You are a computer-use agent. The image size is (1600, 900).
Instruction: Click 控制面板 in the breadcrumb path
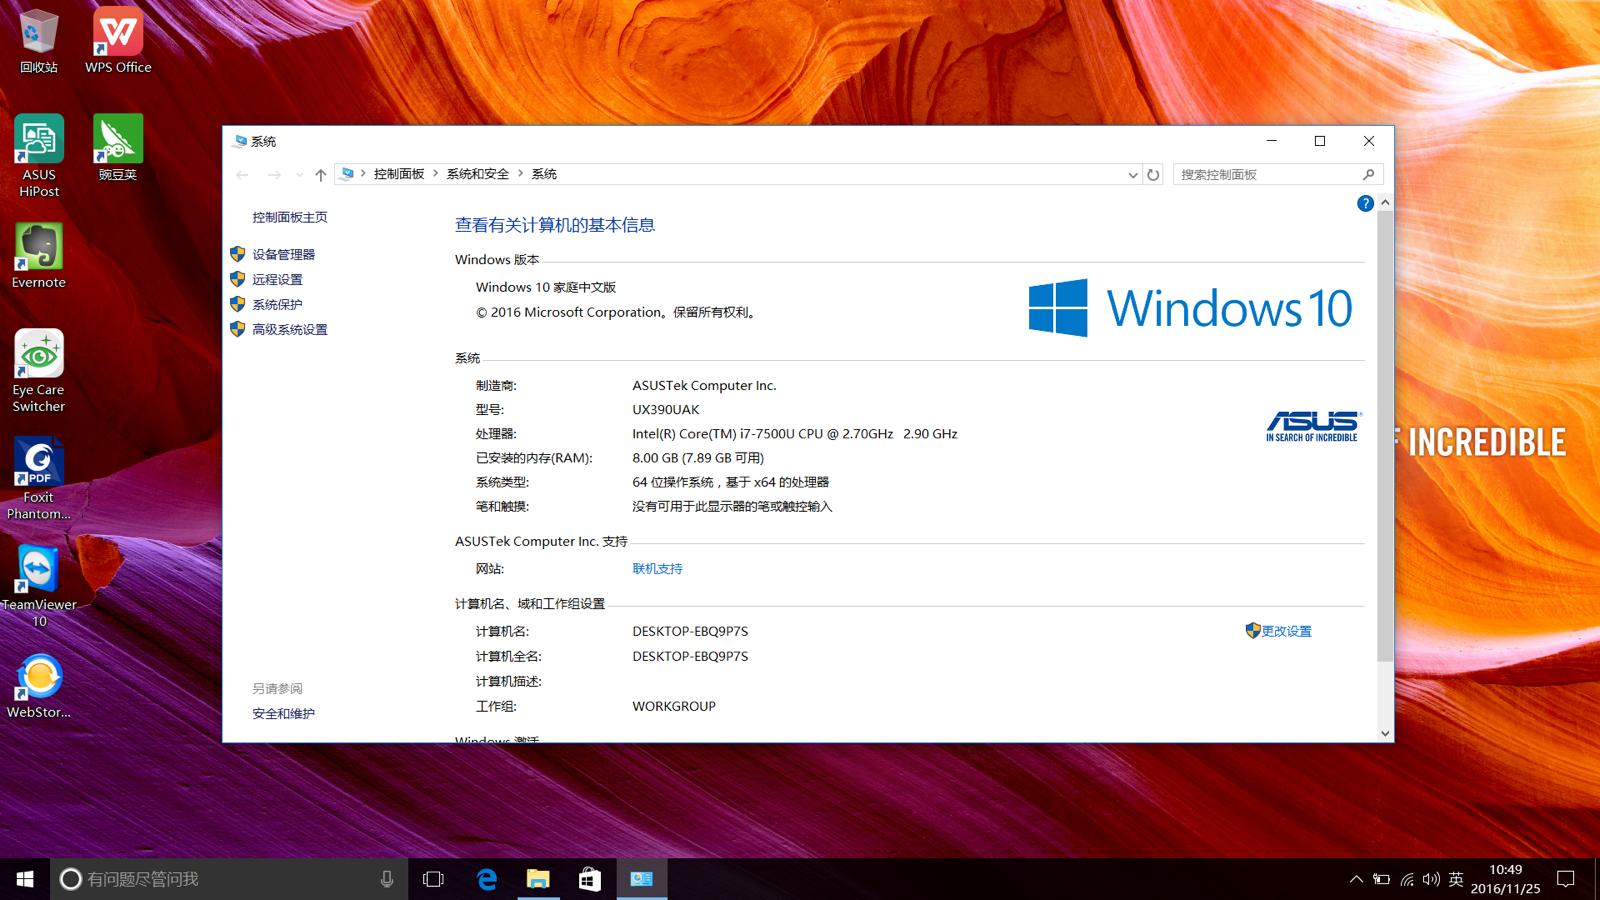(x=399, y=174)
